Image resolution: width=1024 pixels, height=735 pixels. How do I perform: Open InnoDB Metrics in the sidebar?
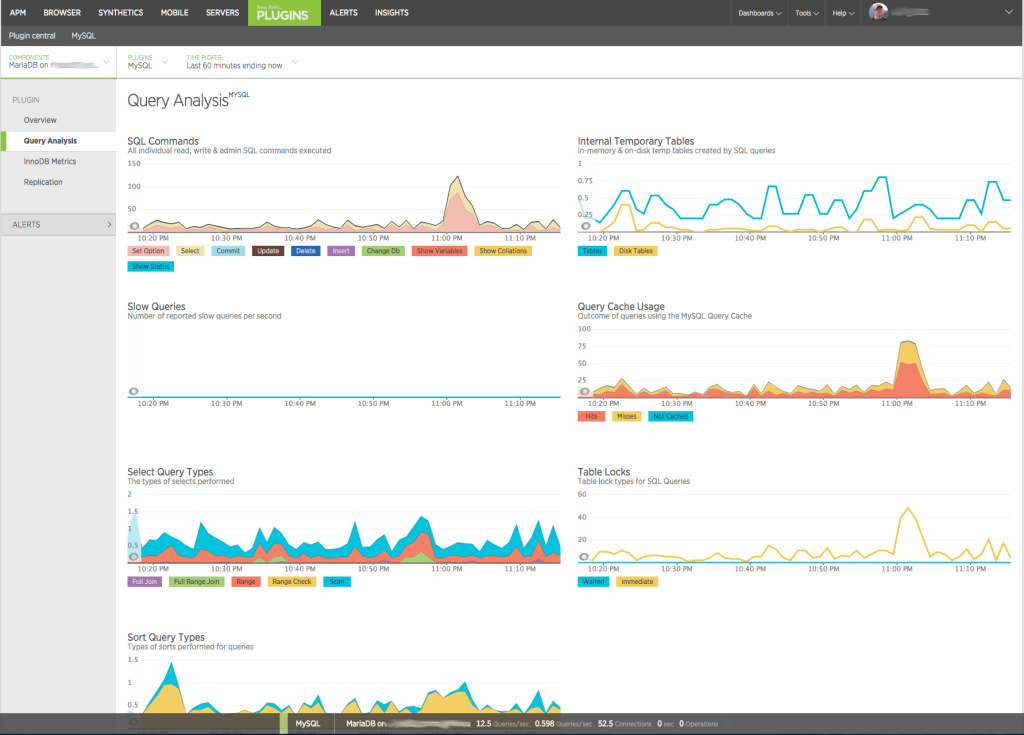click(50, 161)
